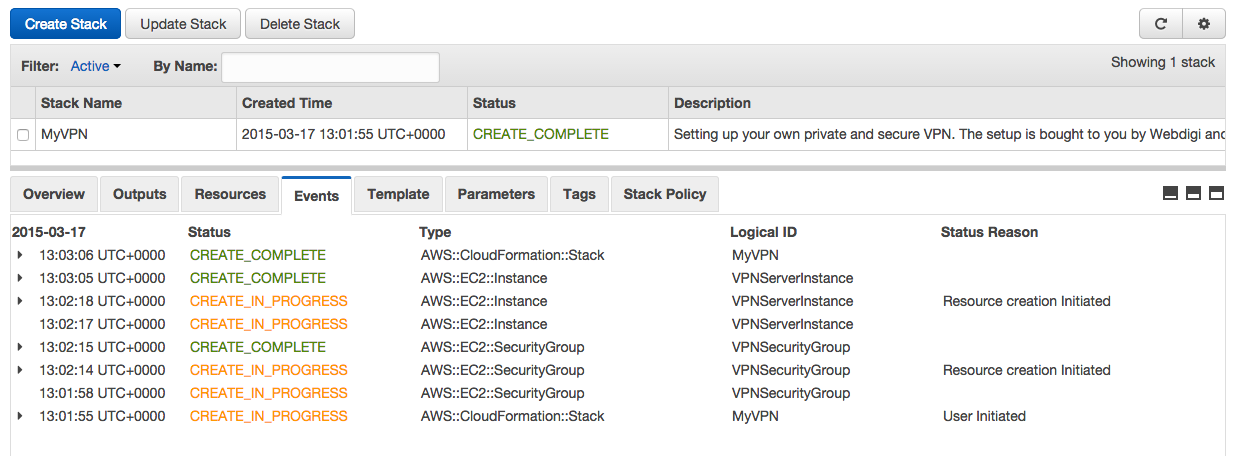Expand the 13:02:18 event row
Viewport: 1240px width, 456px height.
click(20, 301)
